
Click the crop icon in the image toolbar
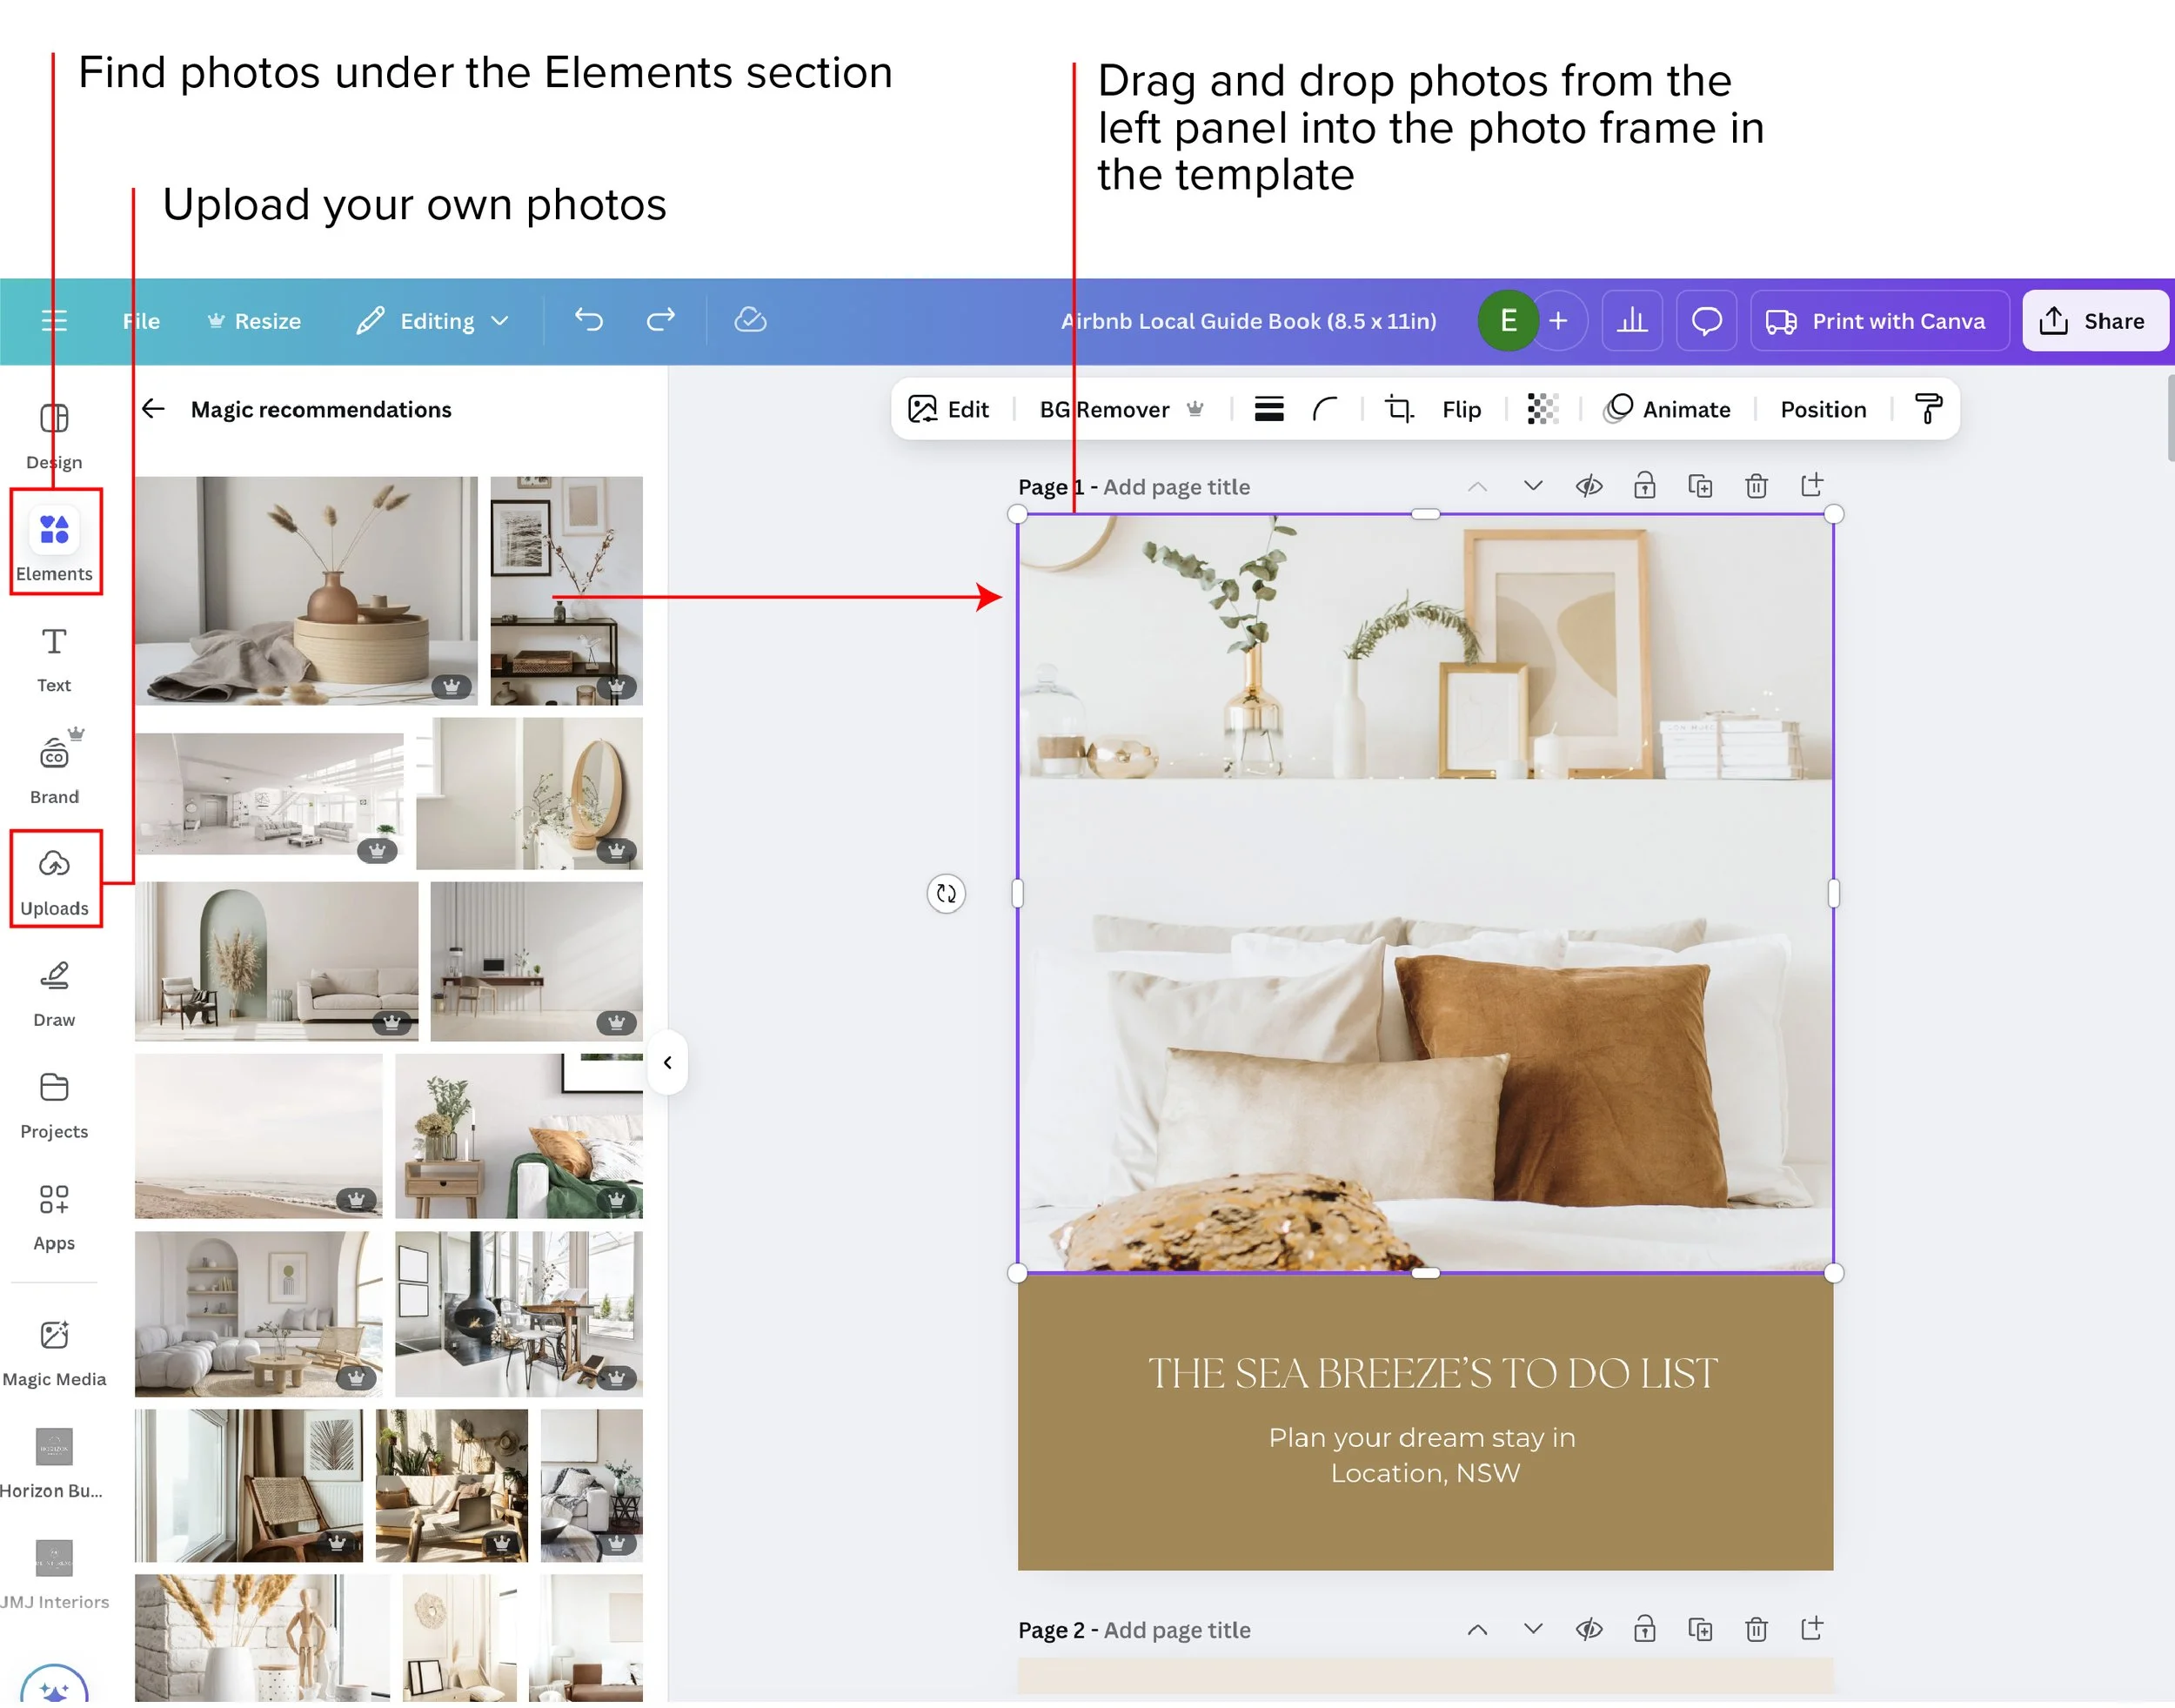1398,409
